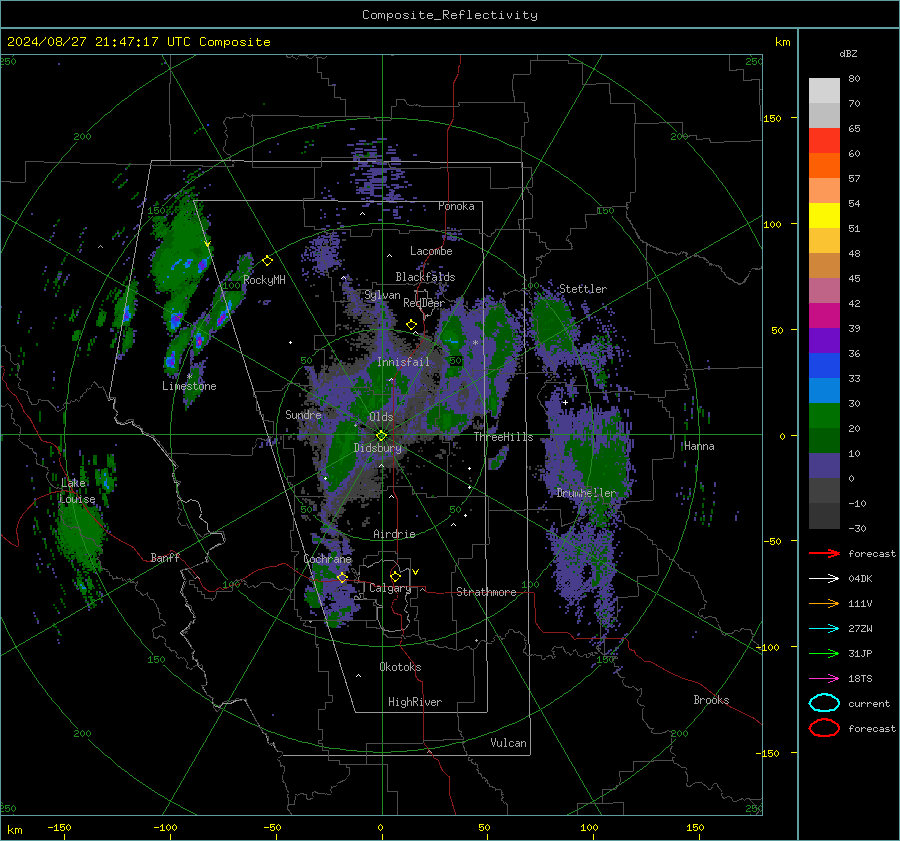This screenshot has width=900, height=841.
Task: Select the Drumheller city label
Action: [x=586, y=493]
